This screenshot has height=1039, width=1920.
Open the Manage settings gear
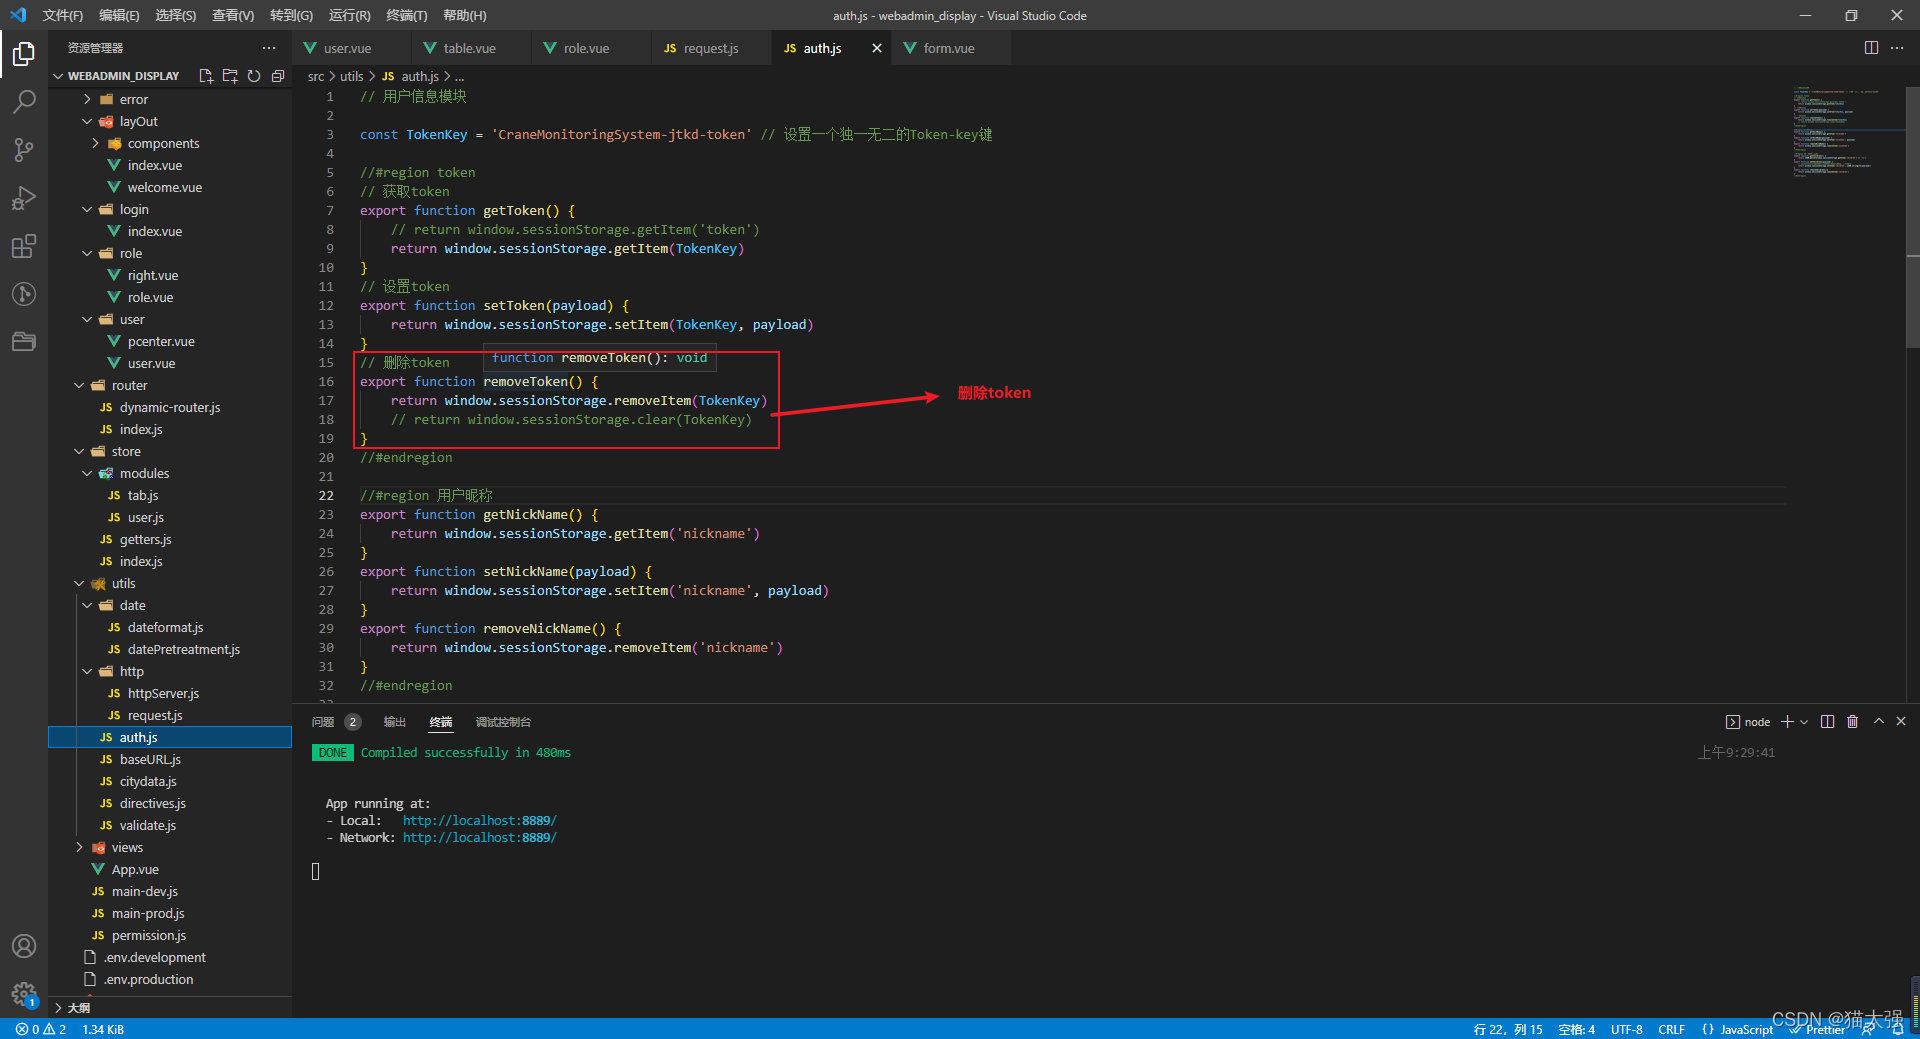click(24, 994)
